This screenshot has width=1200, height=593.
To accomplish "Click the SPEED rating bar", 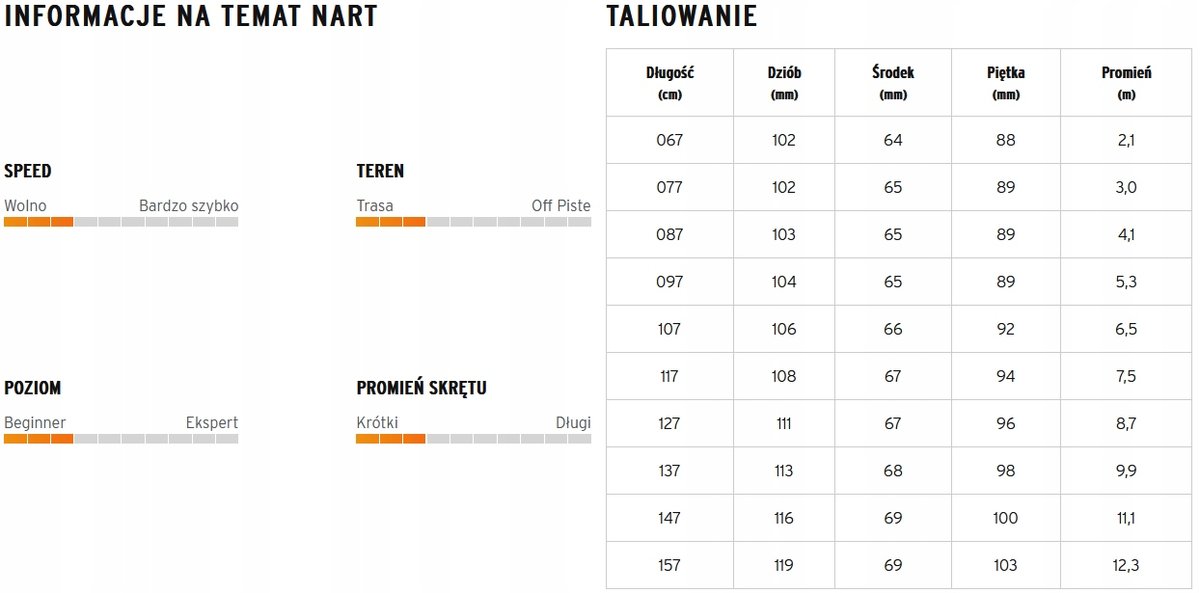I will pos(121,222).
